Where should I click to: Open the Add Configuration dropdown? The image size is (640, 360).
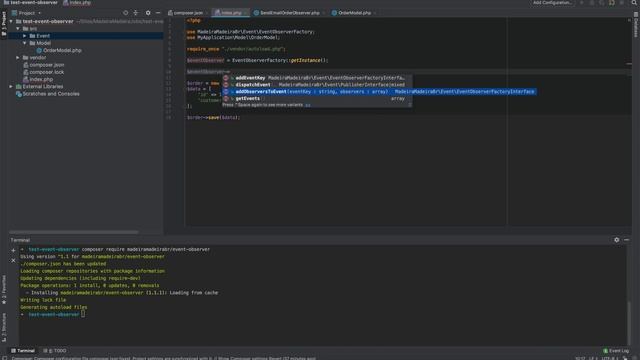coord(552,2)
